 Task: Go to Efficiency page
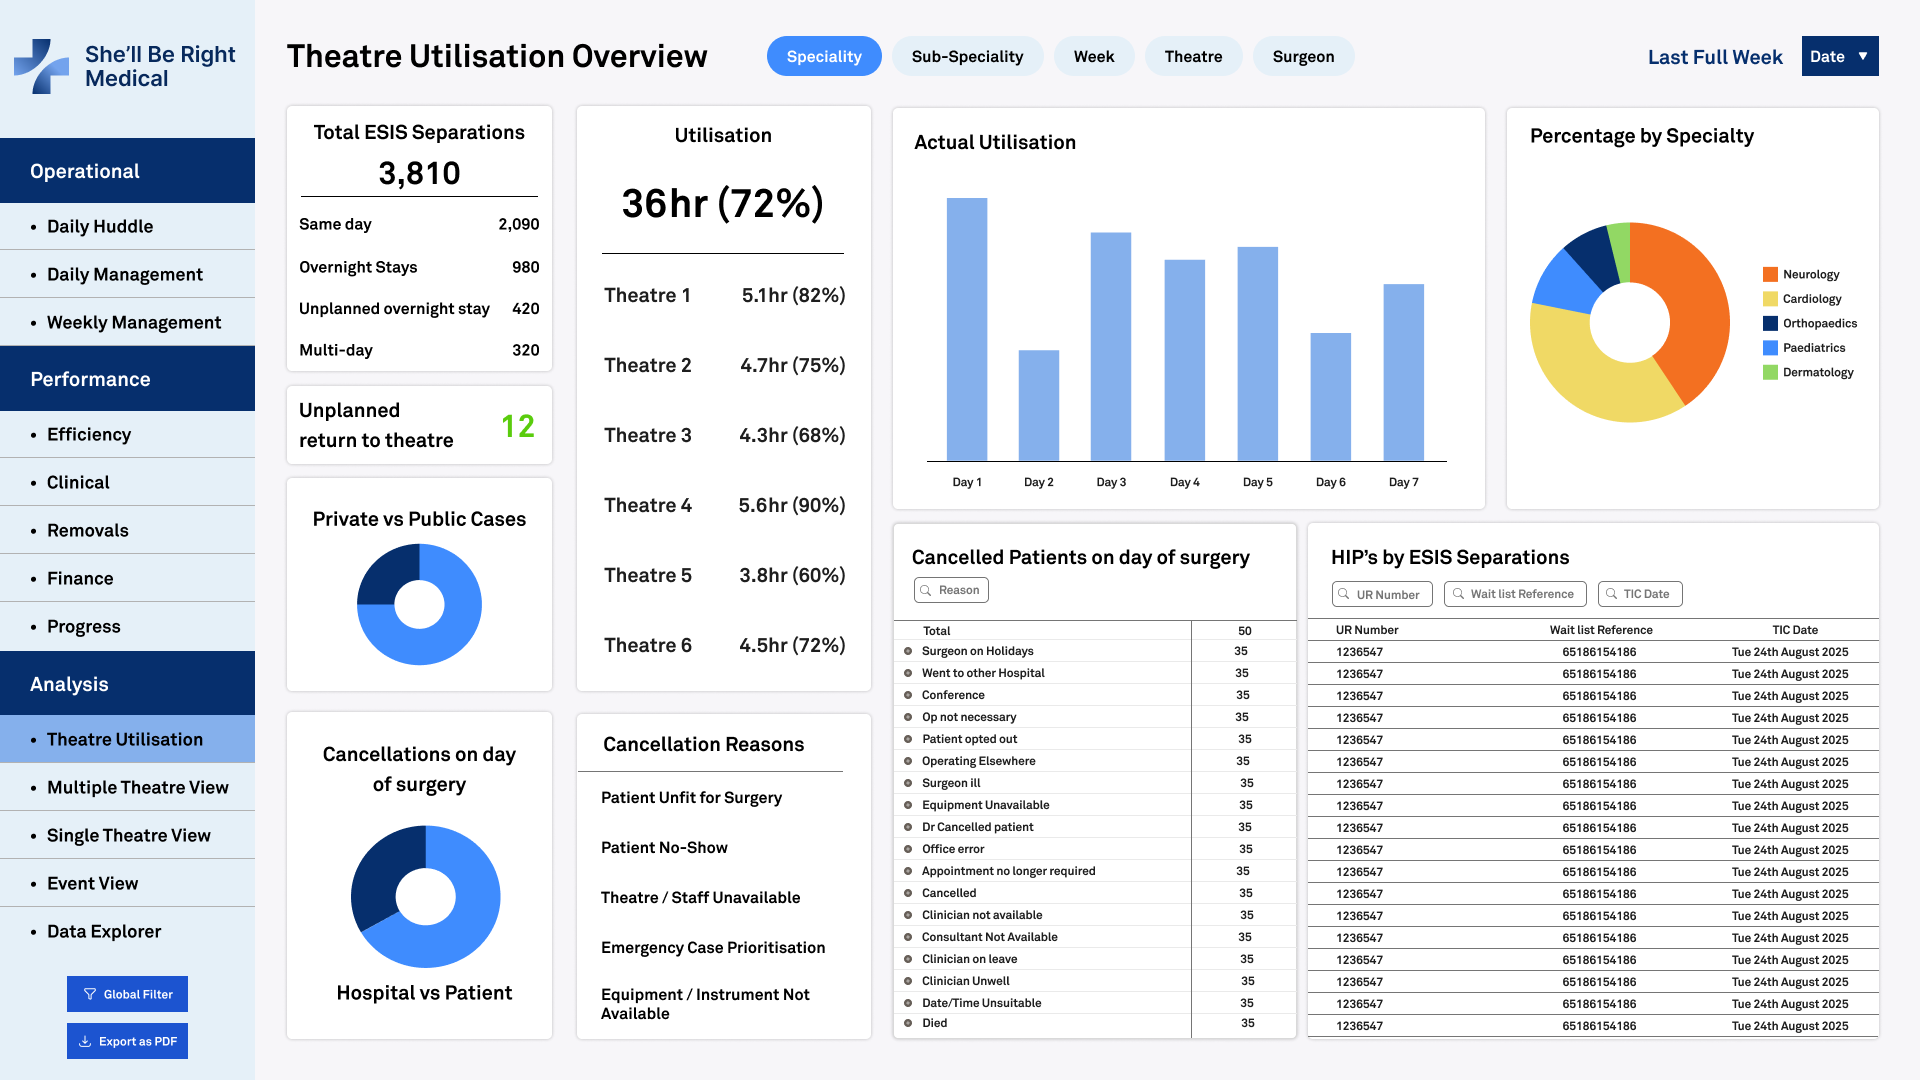[127, 434]
